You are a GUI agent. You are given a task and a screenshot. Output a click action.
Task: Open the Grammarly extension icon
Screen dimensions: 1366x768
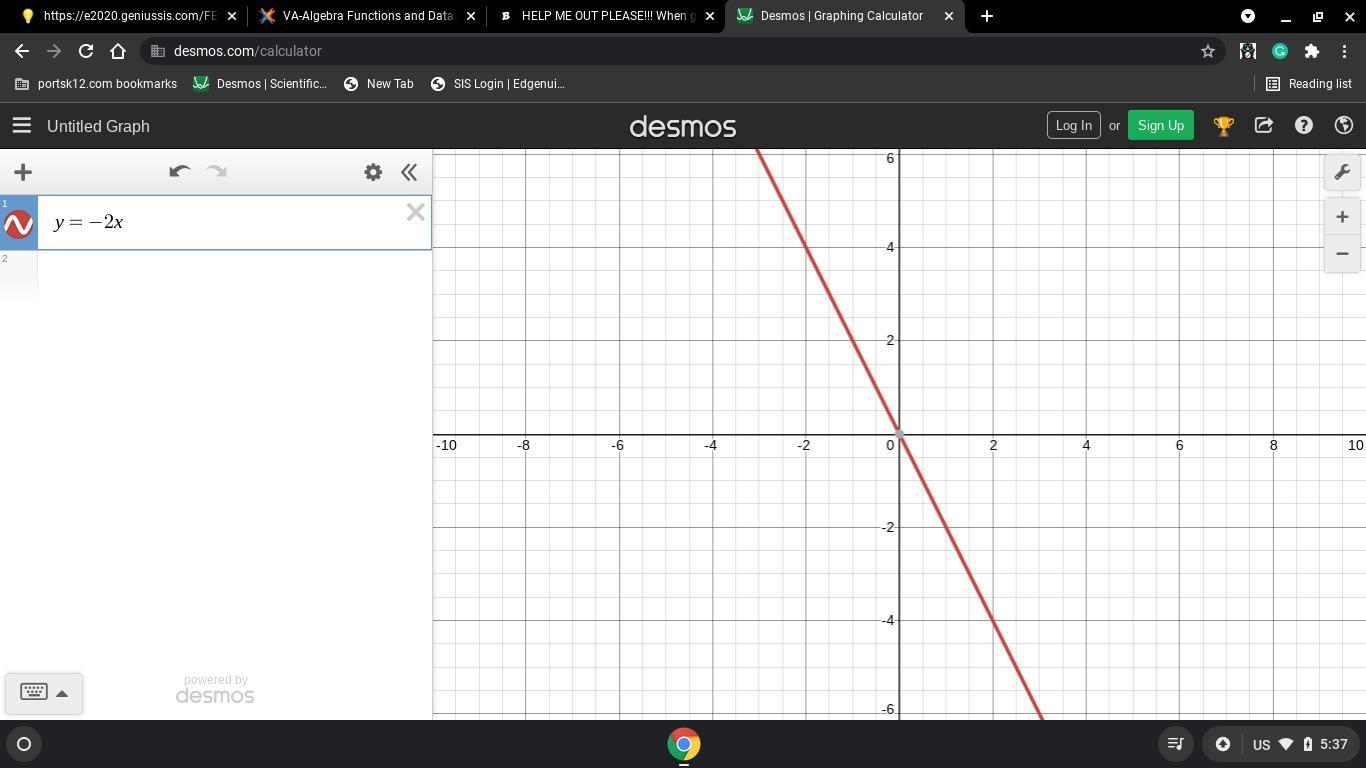point(1280,51)
